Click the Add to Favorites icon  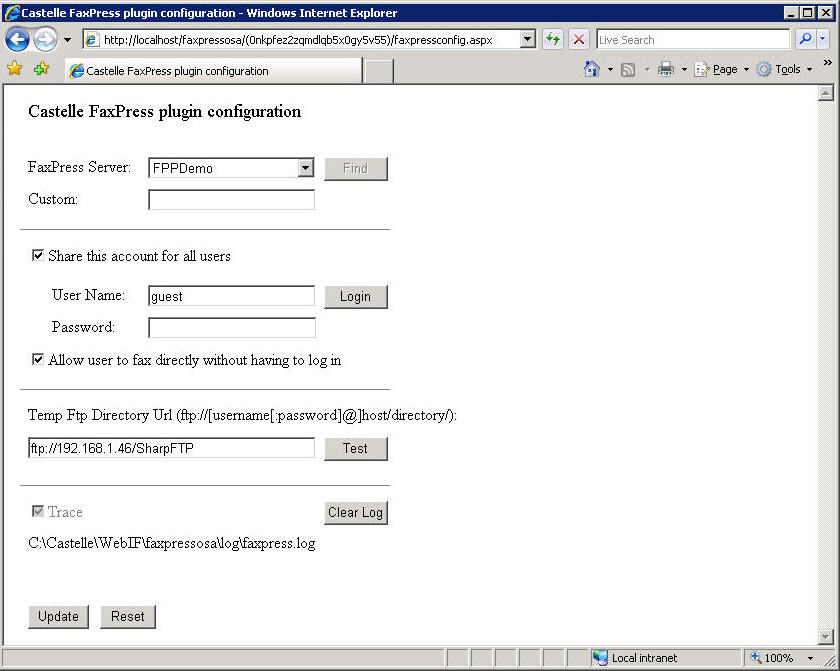pos(41,69)
